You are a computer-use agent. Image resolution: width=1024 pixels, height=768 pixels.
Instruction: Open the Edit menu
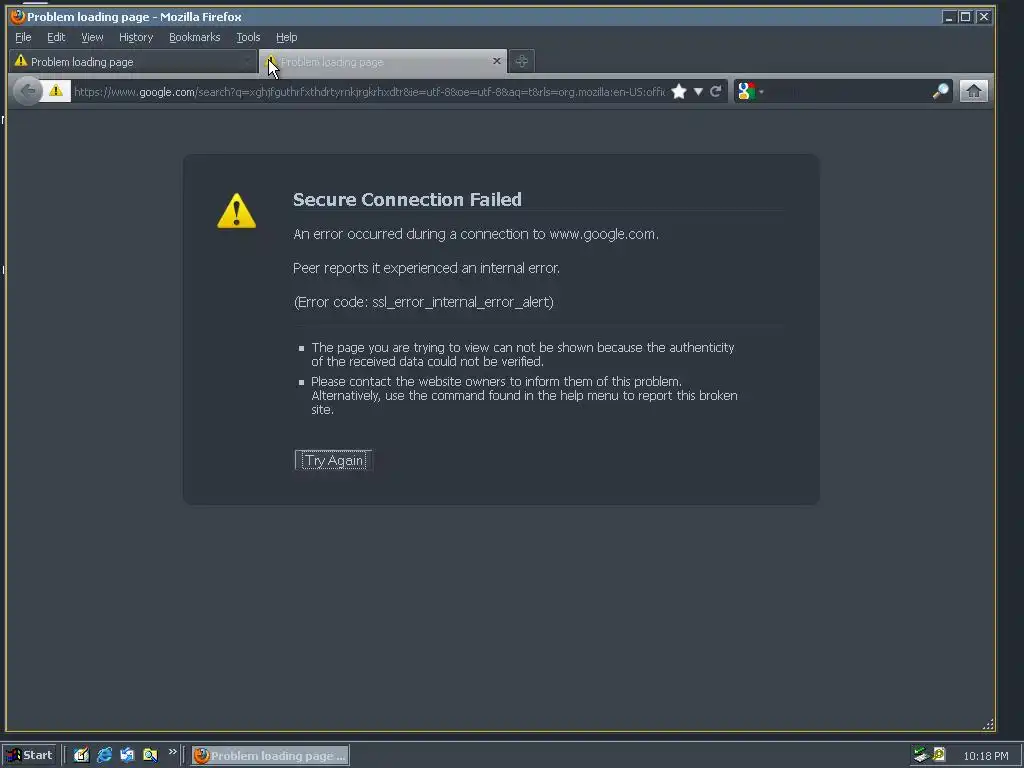point(56,37)
